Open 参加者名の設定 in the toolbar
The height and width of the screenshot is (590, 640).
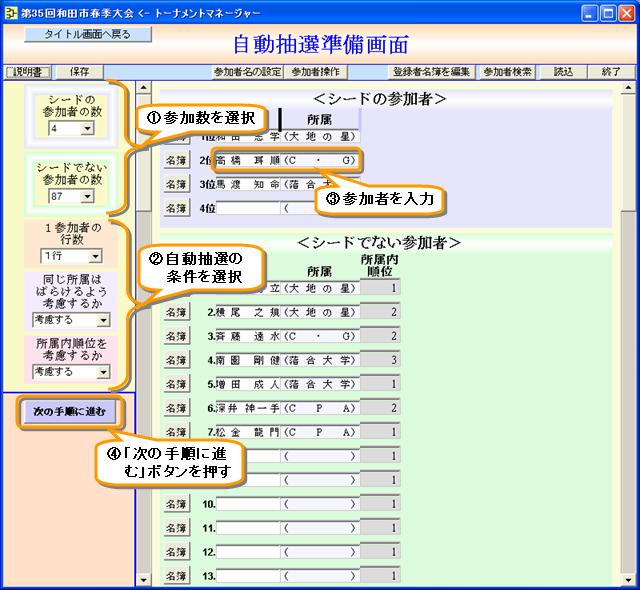pos(246,72)
